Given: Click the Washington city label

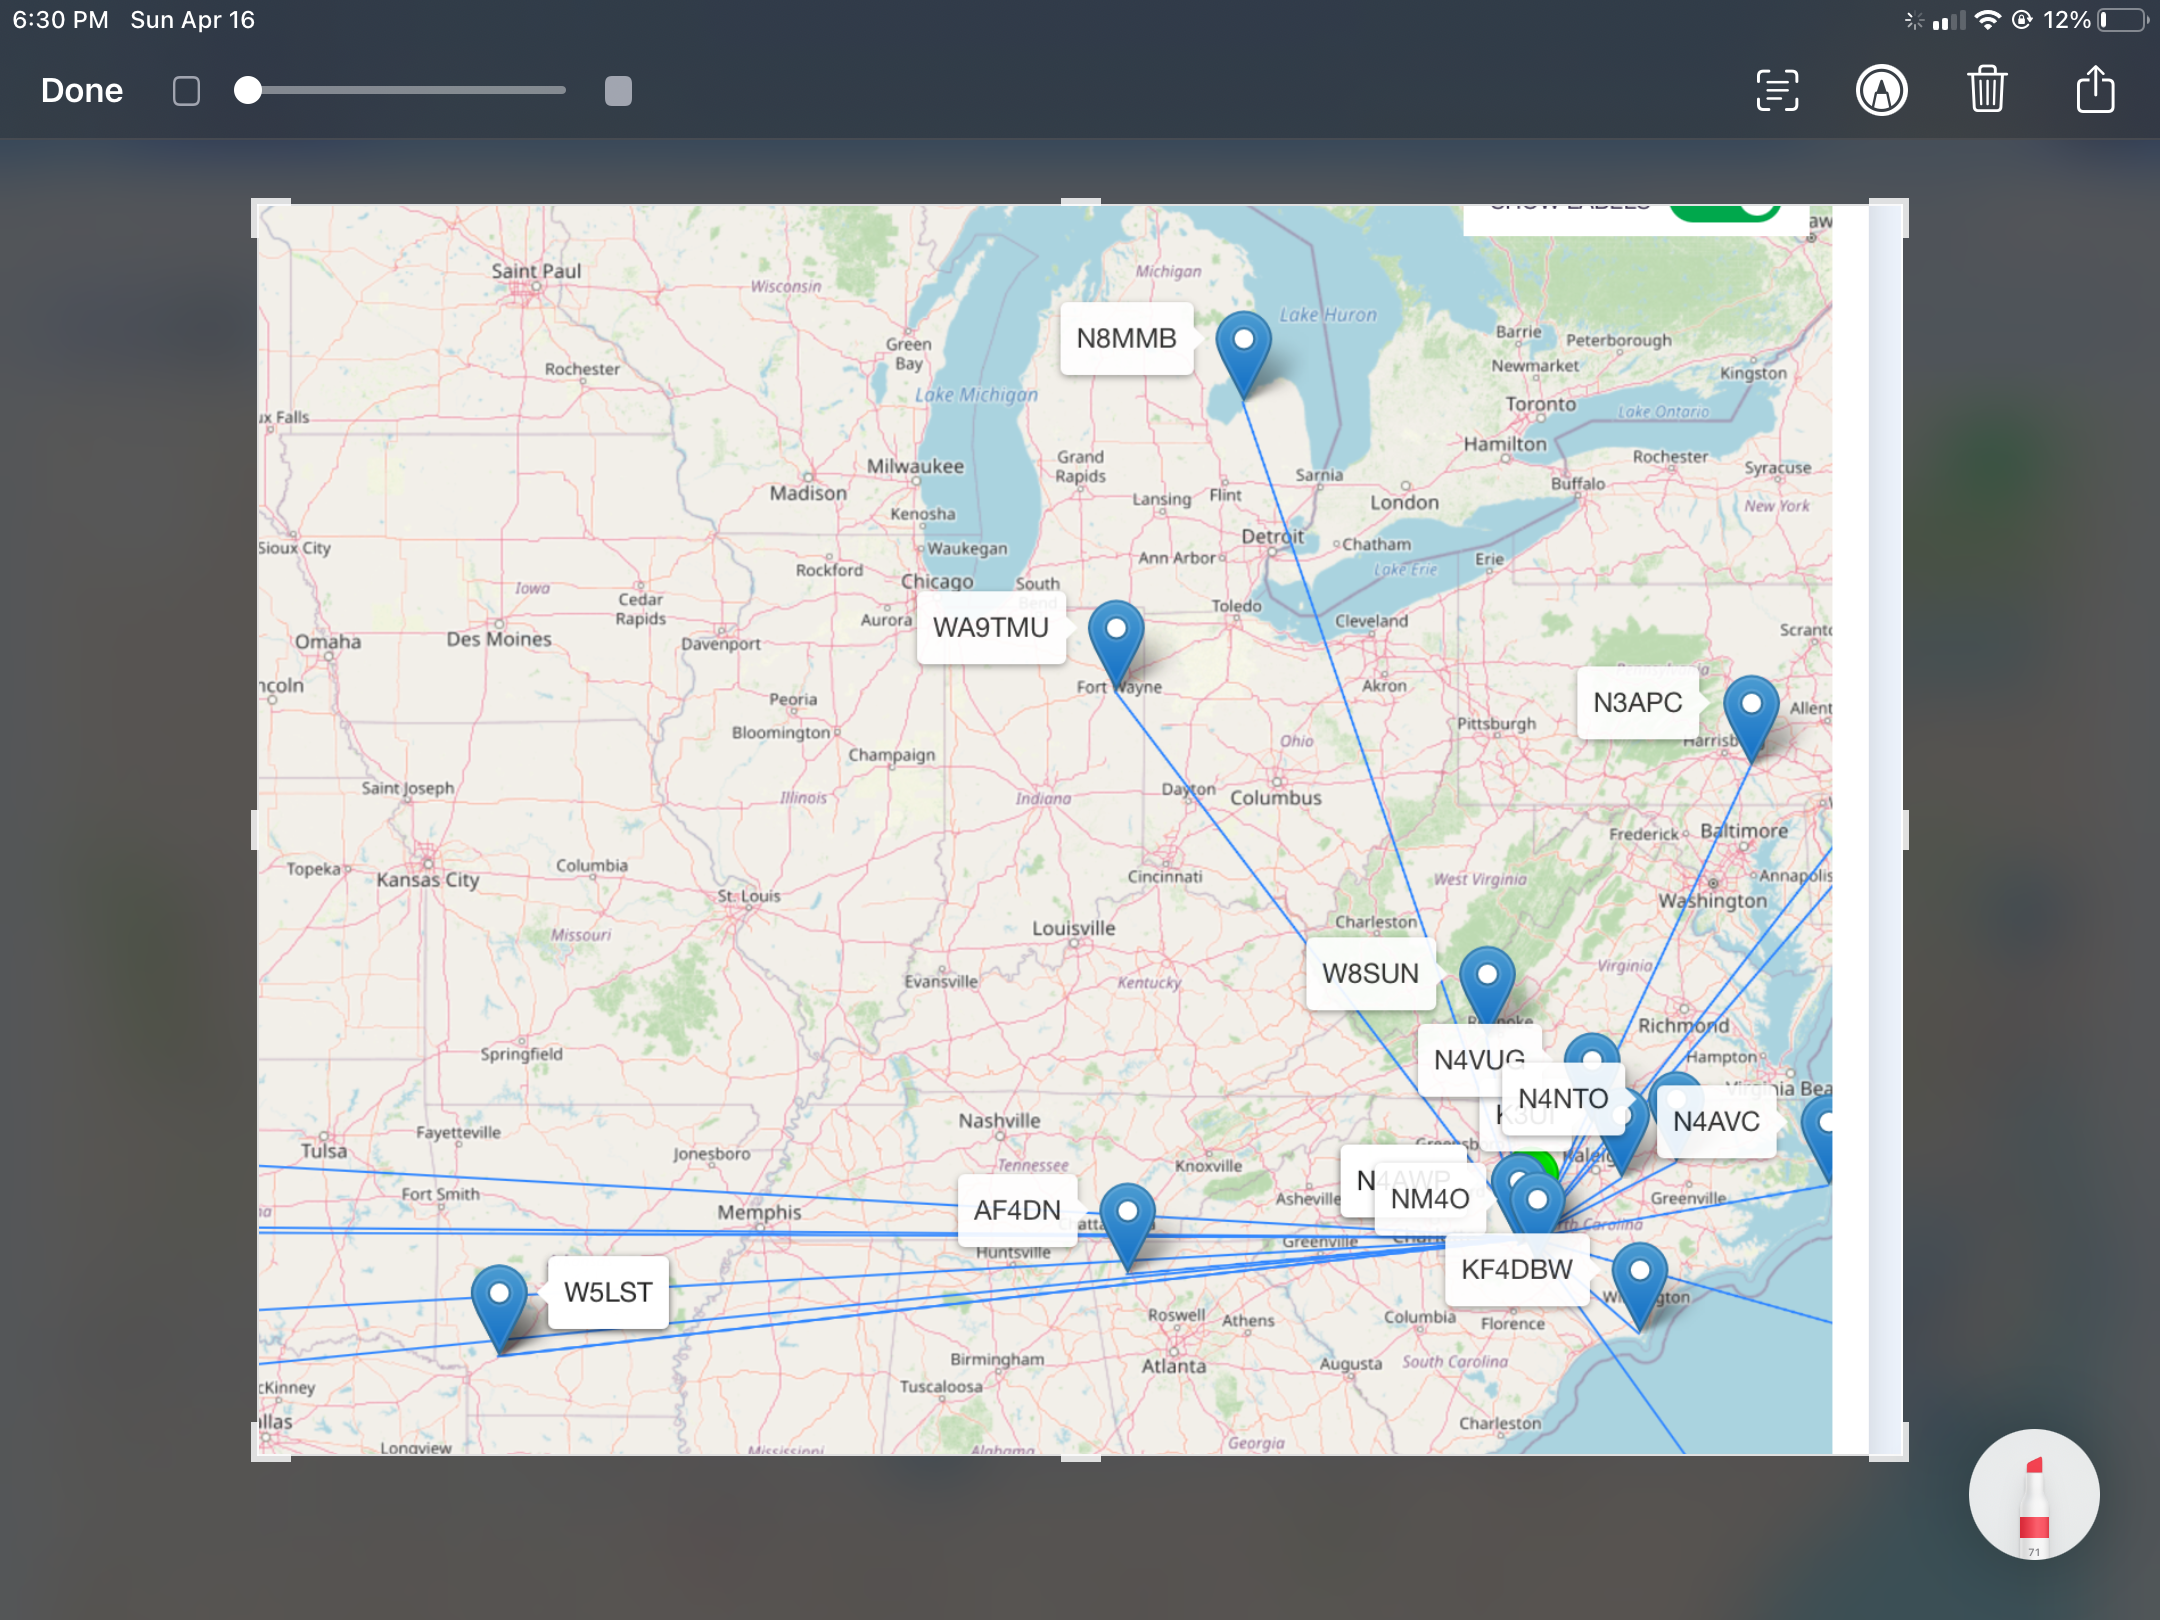Looking at the screenshot, I should point(1712,901).
